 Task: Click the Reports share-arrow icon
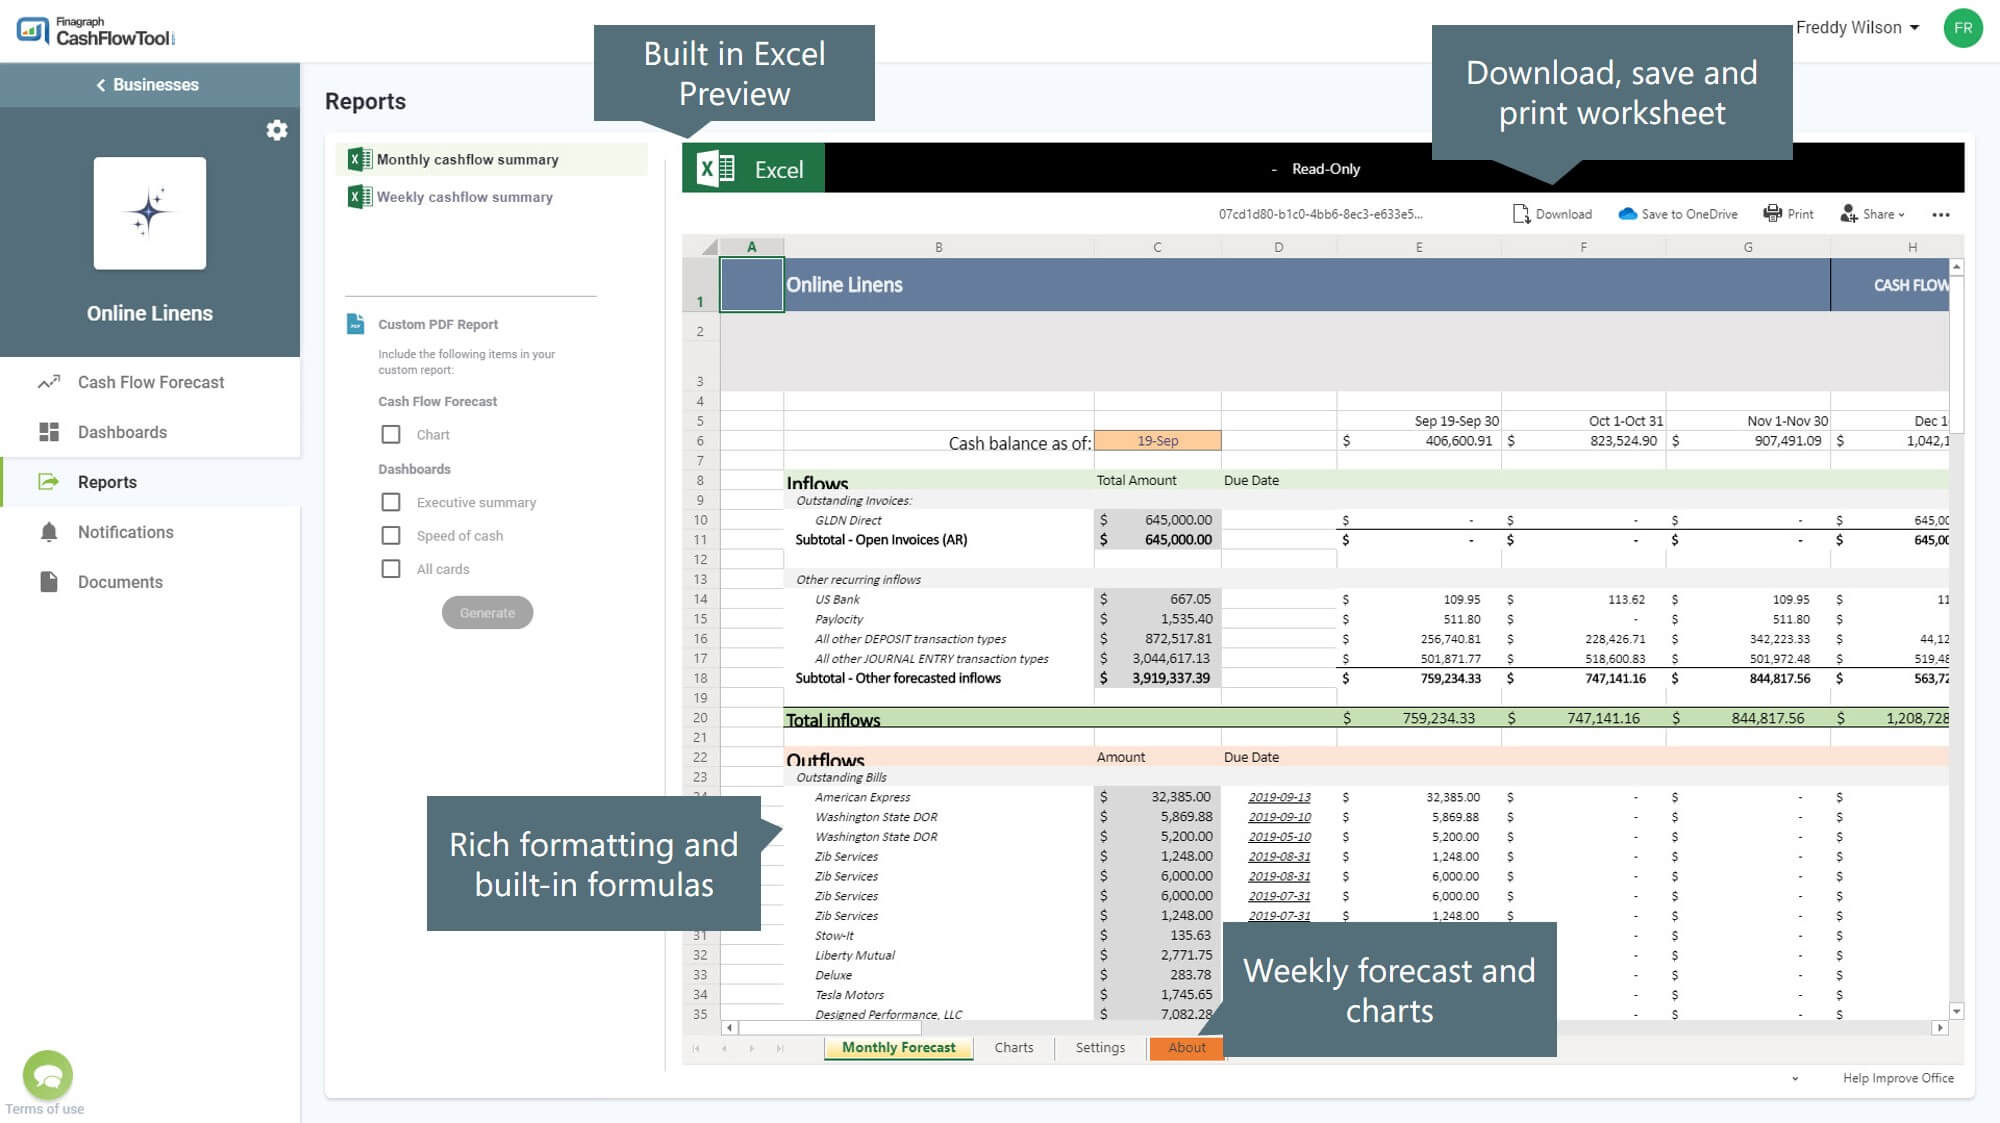(x=49, y=482)
